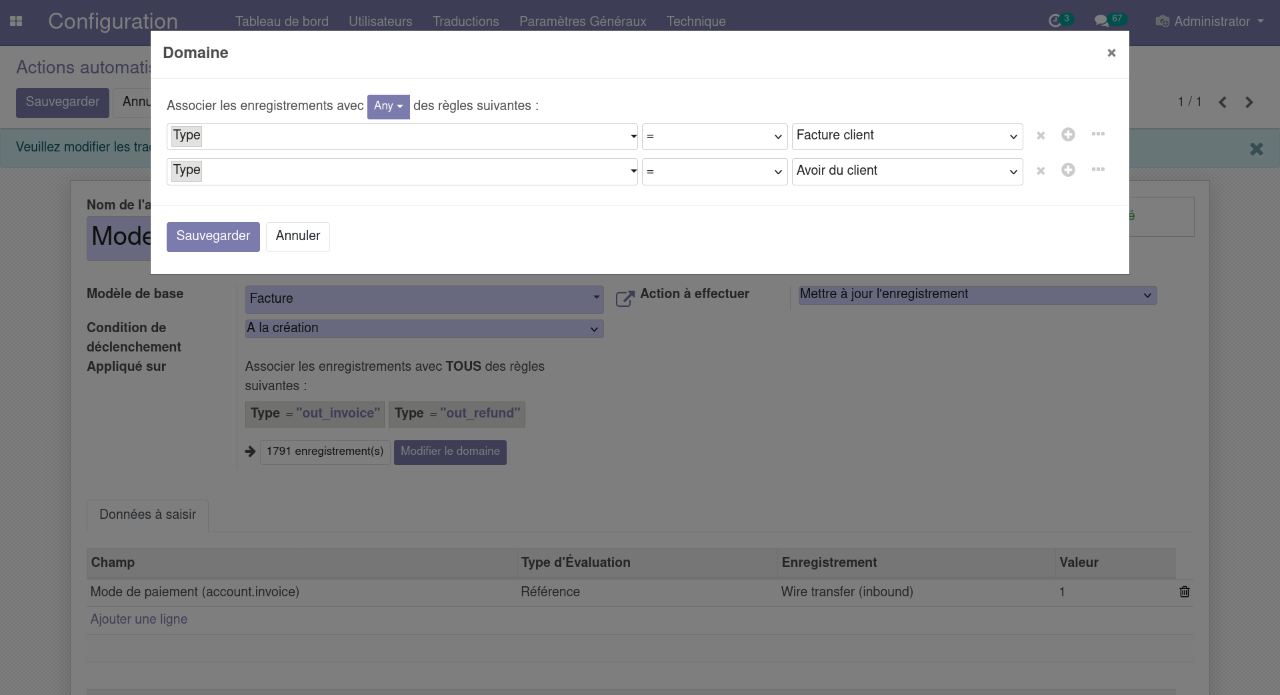The height and width of the screenshot is (695, 1280).
Task: Click Annuler in the Domaine dialog
Action: [298, 236]
